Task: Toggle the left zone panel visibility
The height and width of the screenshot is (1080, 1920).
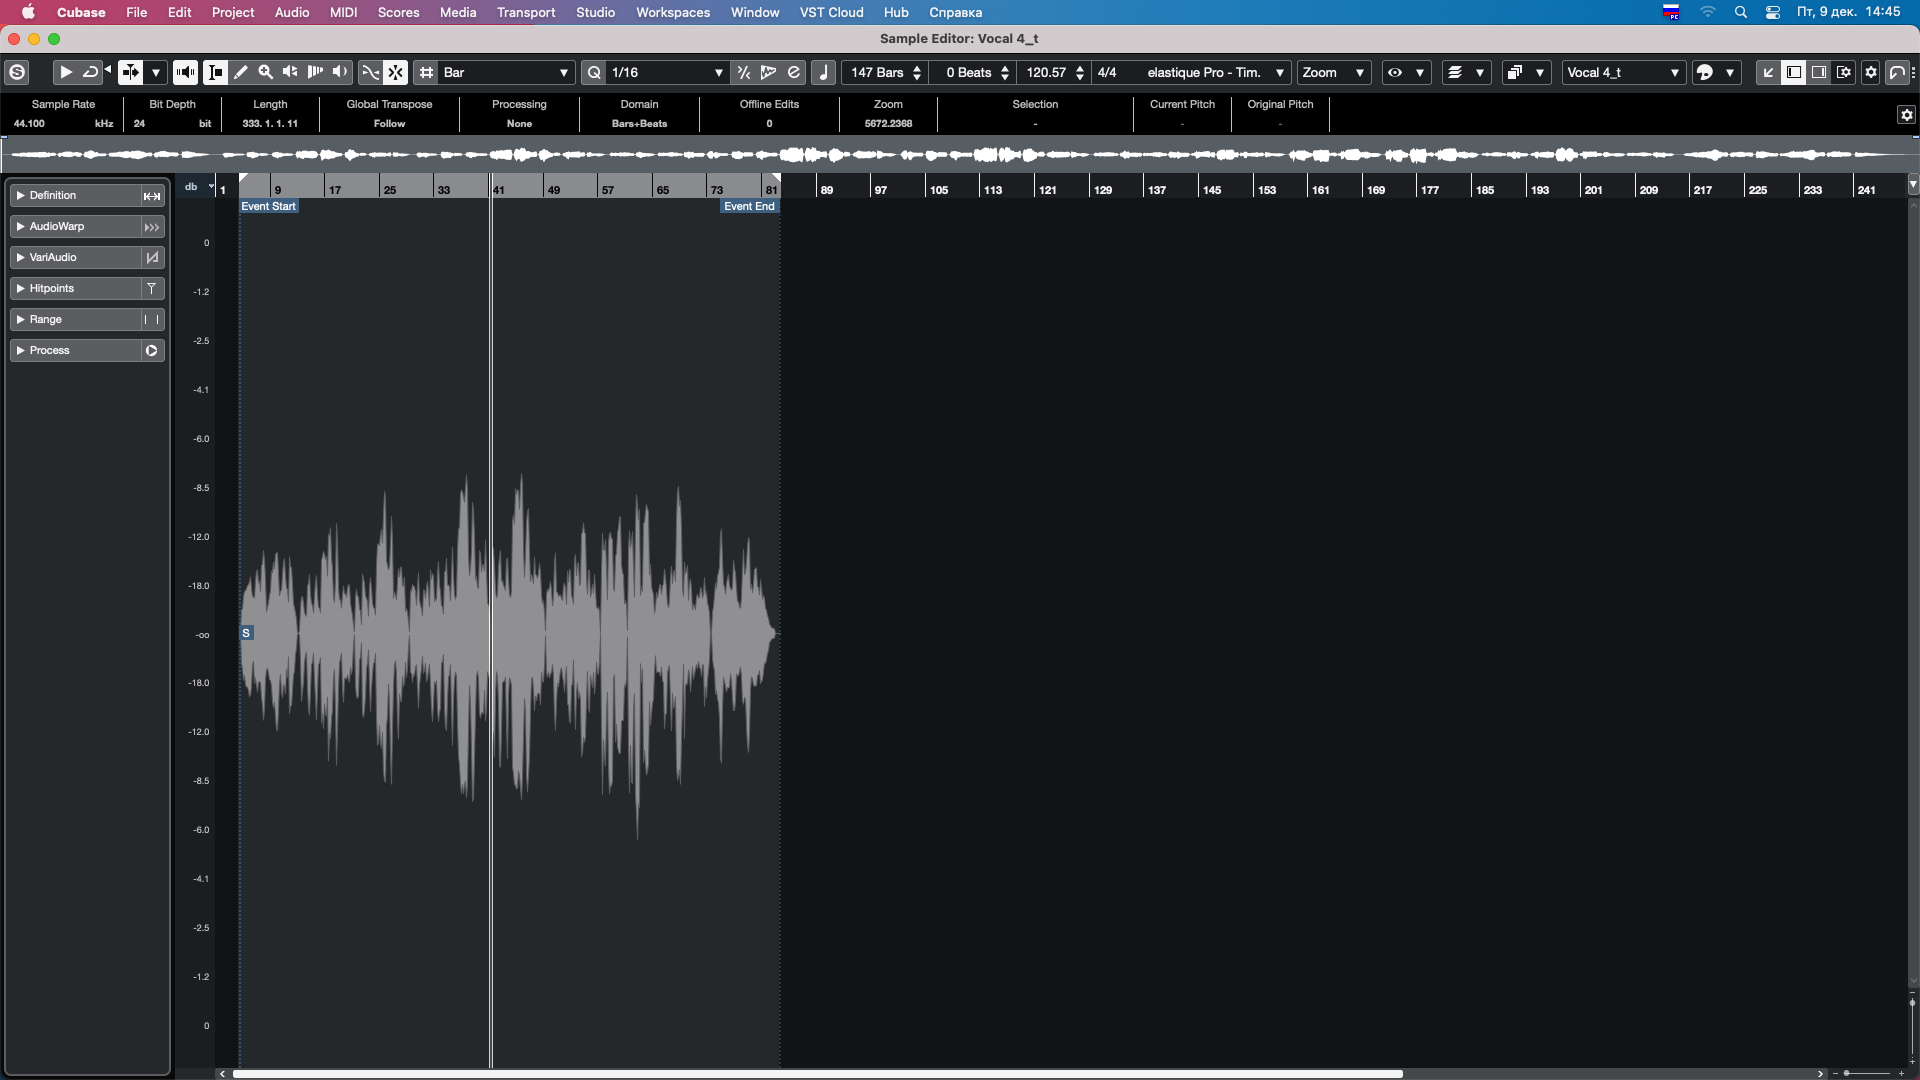Action: (x=1794, y=72)
